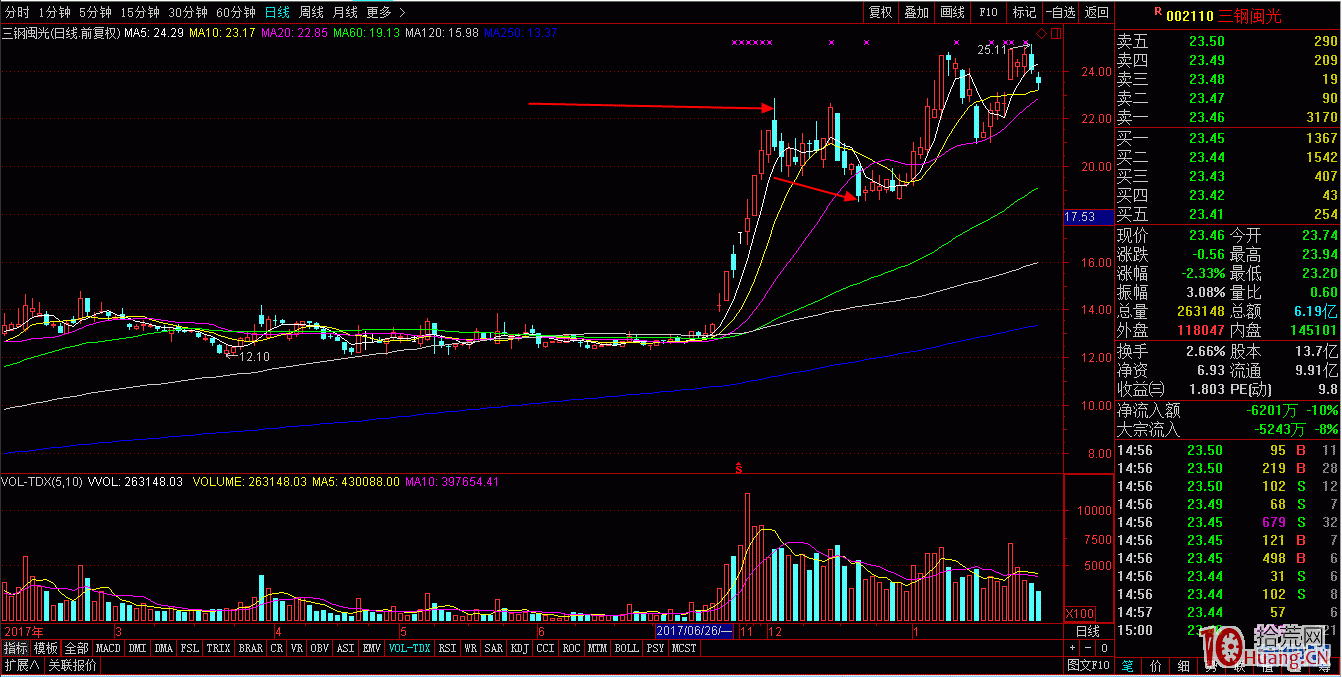The height and width of the screenshot is (677, 1342).
Task: Switch indicator to BRAR
Action: (x=250, y=648)
